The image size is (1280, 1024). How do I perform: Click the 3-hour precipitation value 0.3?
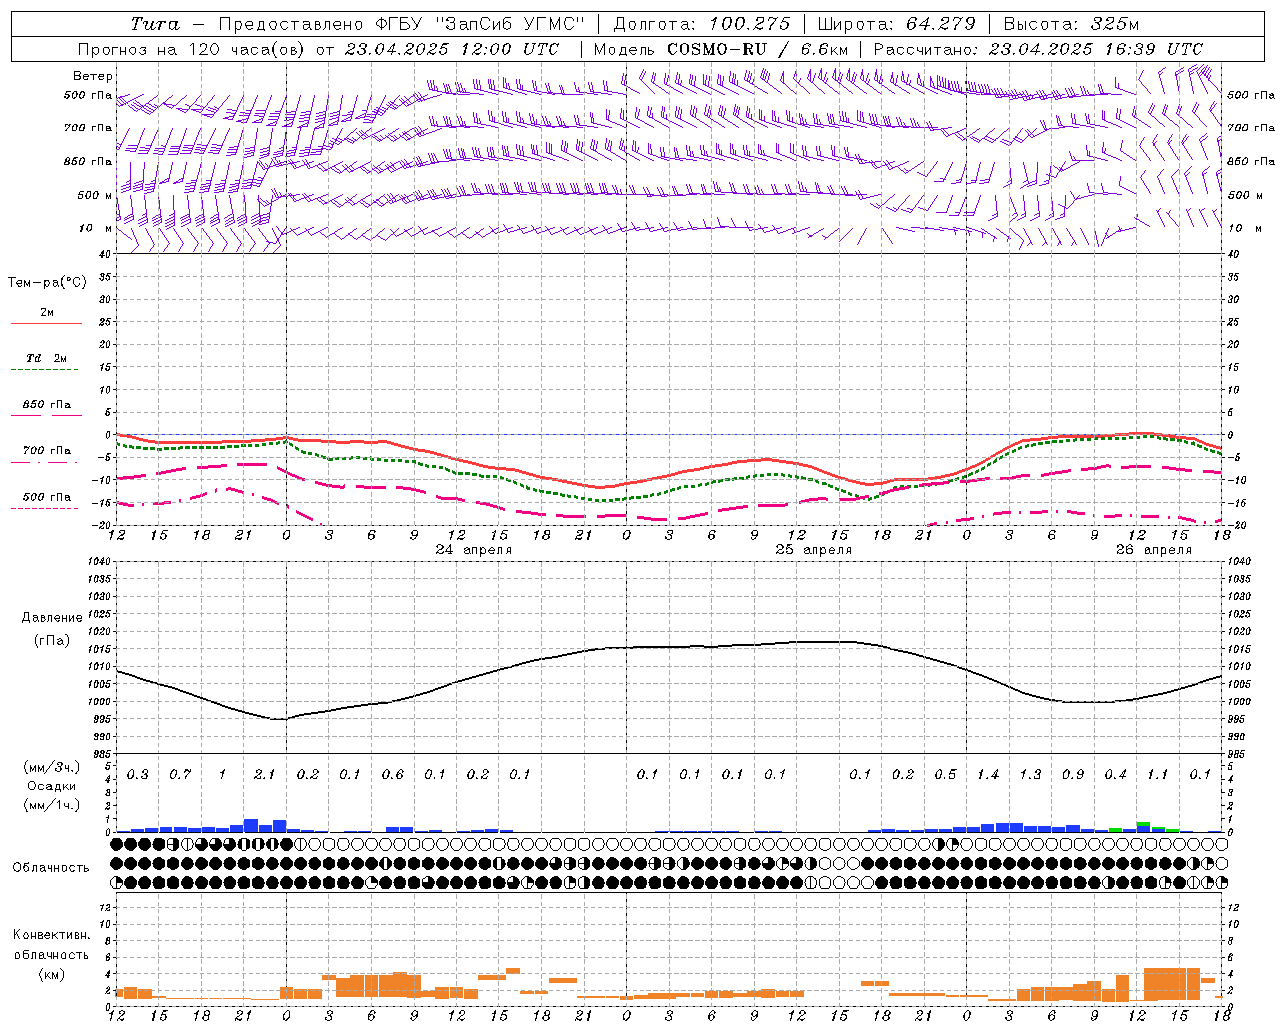[x=137, y=774]
